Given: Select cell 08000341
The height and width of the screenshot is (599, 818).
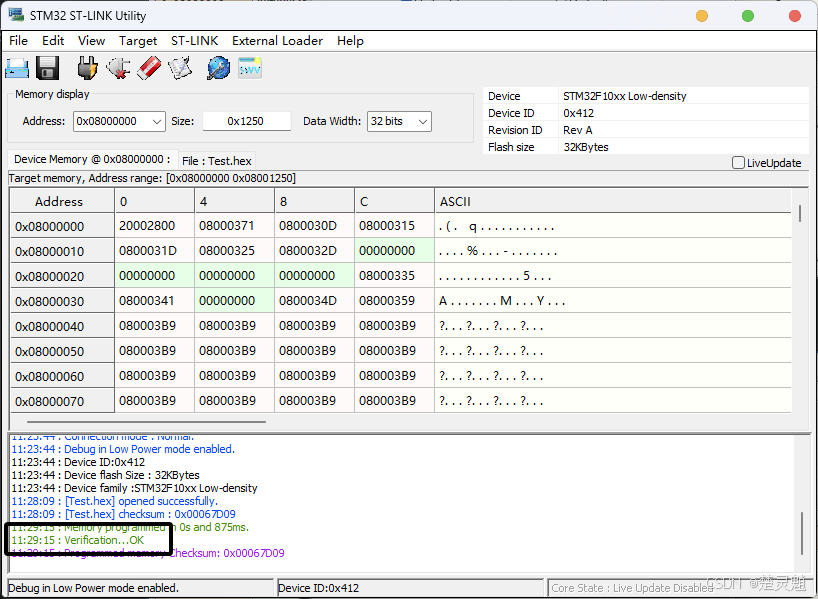Looking at the screenshot, I should pyautogui.click(x=154, y=301).
